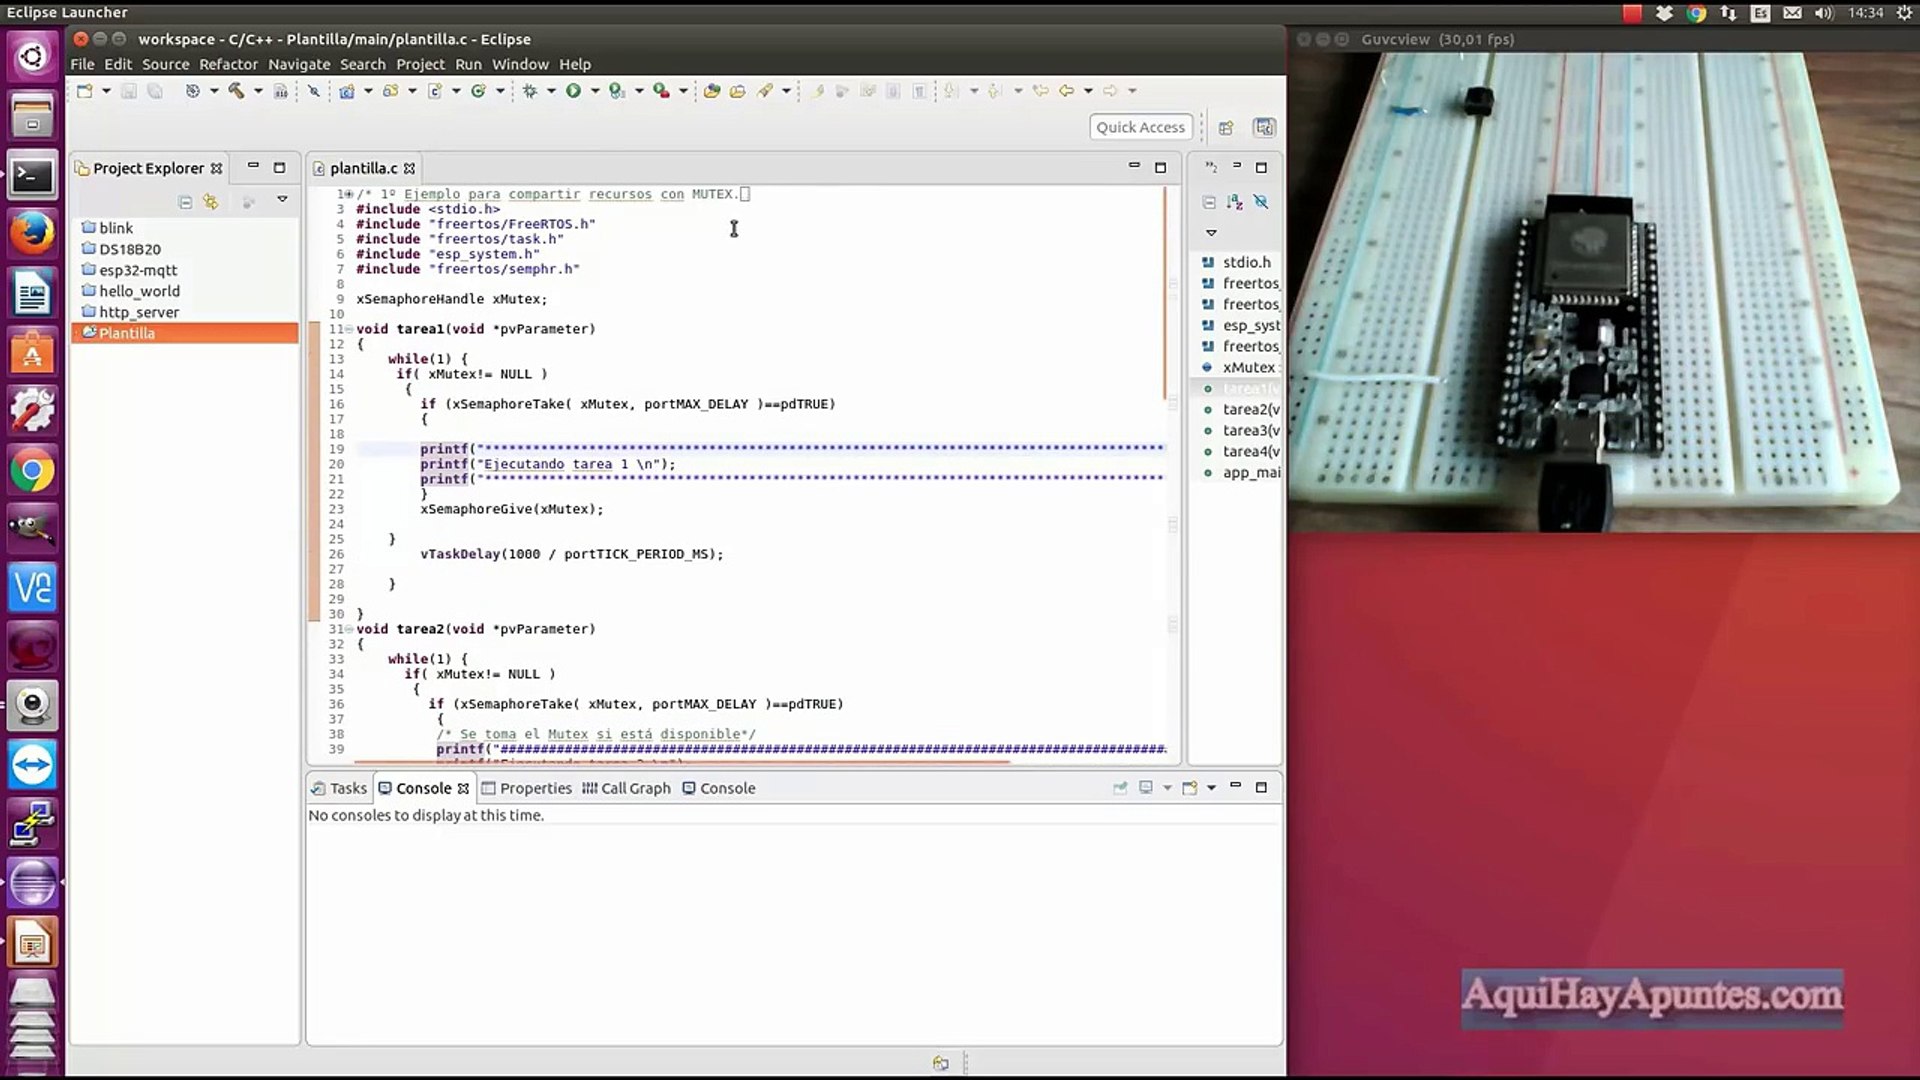The width and height of the screenshot is (1920, 1080).
Task: Switch to the Call Graph tab
Action: pyautogui.click(x=626, y=788)
